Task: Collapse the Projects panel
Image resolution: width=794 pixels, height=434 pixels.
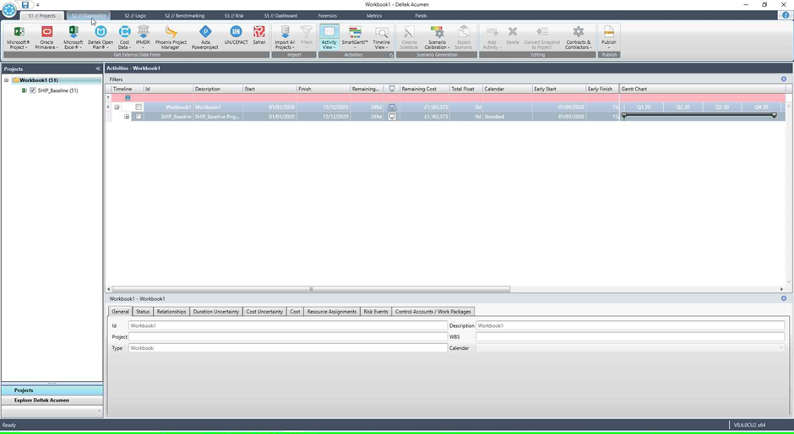Action: point(98,68)
